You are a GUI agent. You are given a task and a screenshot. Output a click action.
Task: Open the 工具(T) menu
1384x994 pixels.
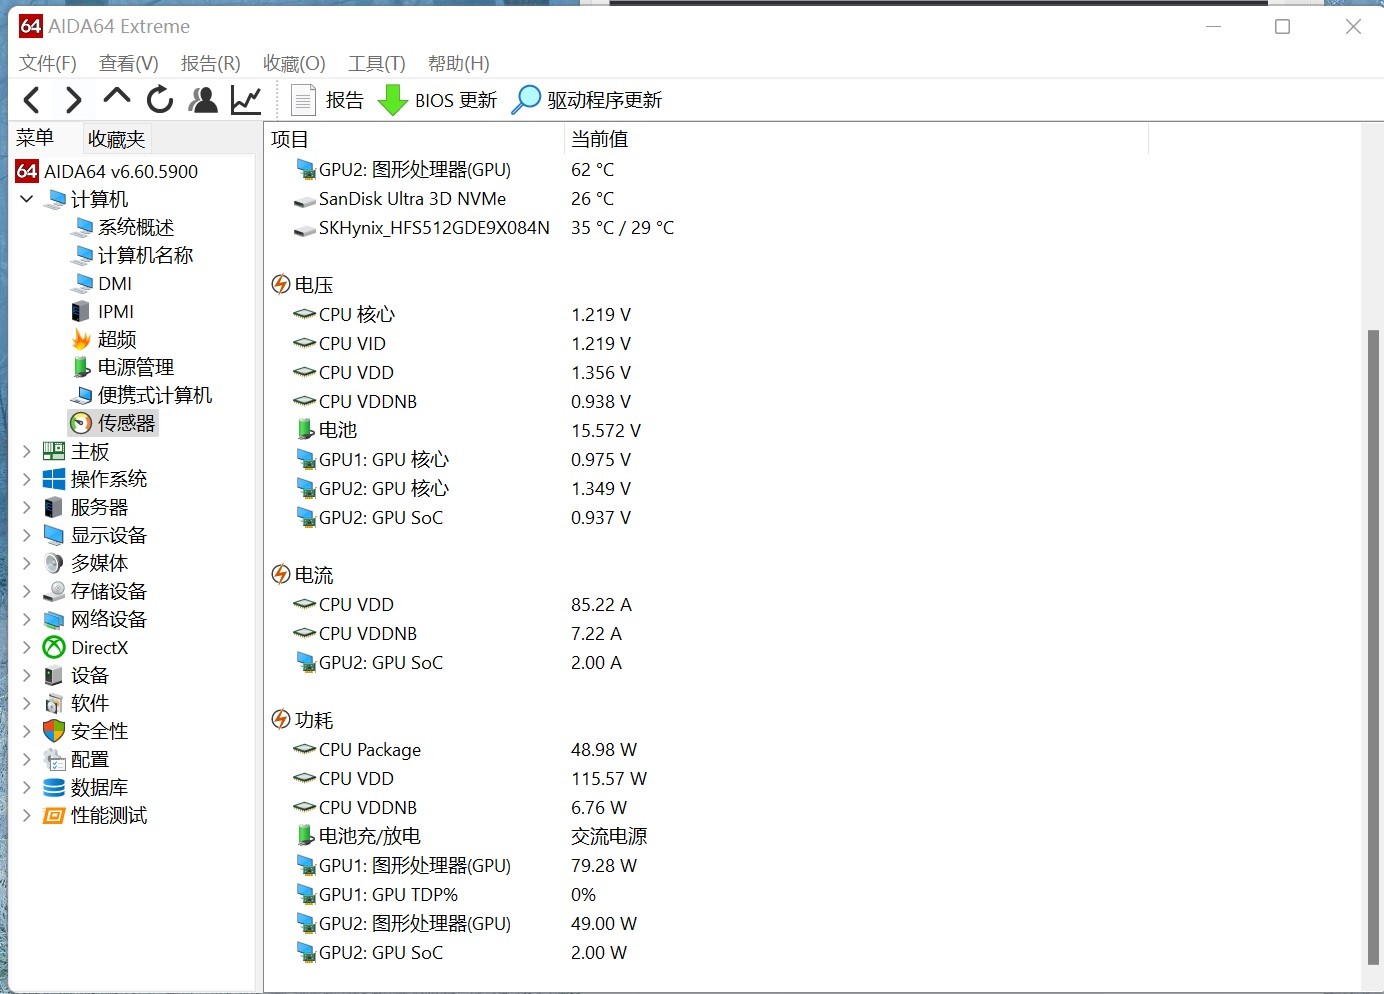coord(377,63)
